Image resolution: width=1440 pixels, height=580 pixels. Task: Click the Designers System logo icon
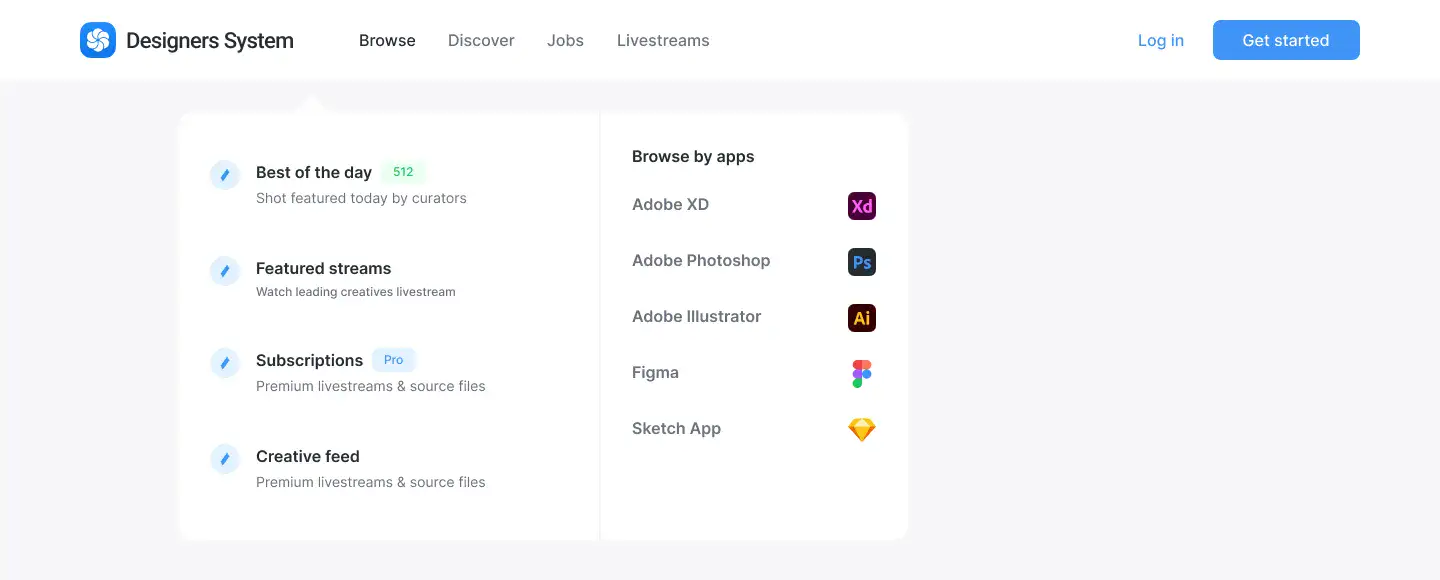tap(98, 40)
